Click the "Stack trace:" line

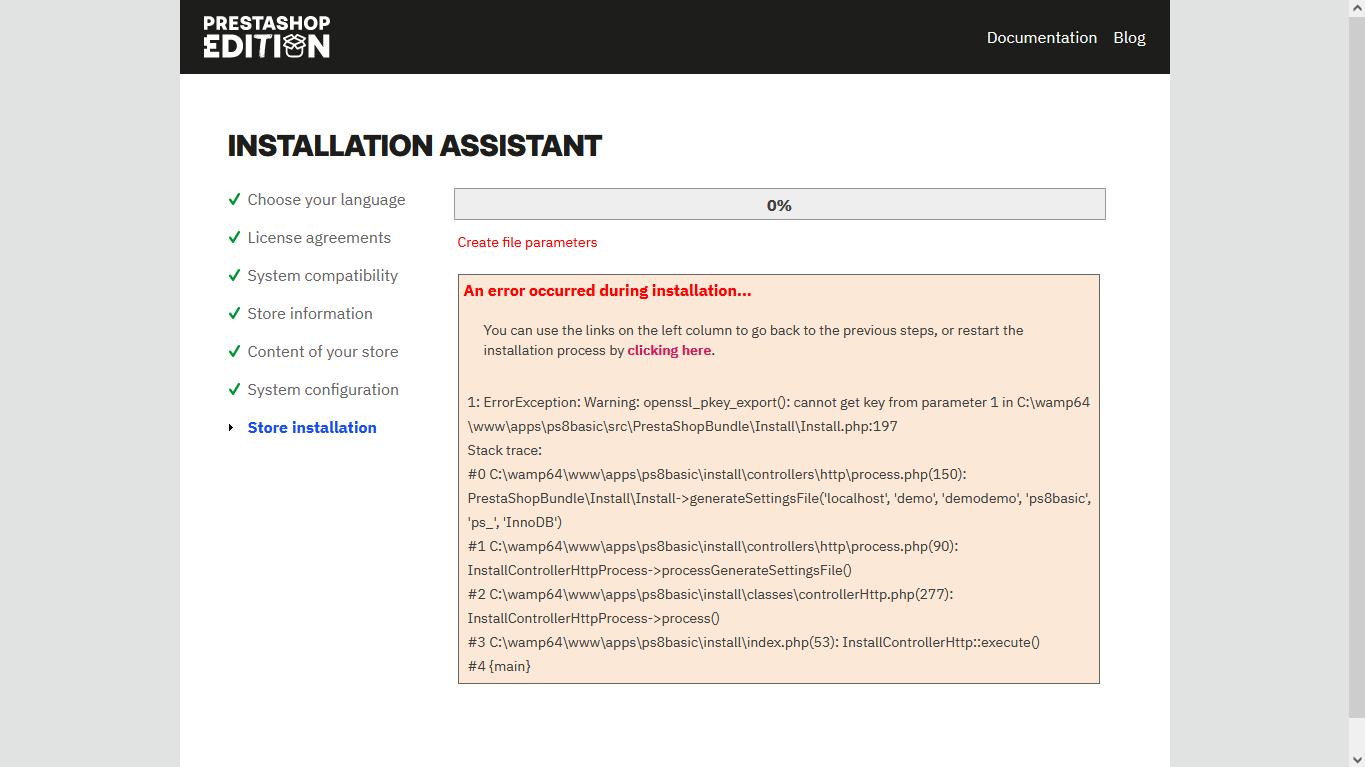click(x=504, y=450)
